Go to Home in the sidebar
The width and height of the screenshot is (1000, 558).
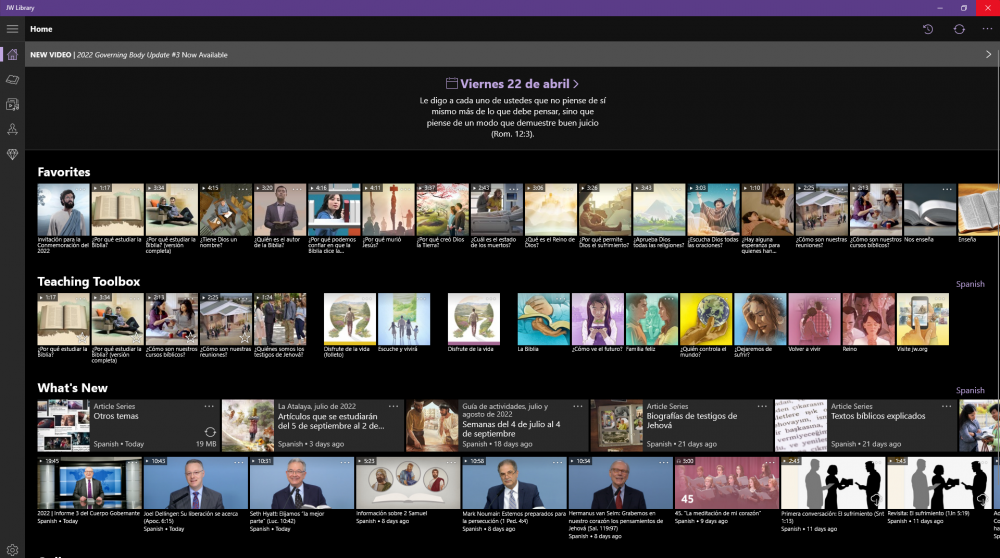point(12,54)
